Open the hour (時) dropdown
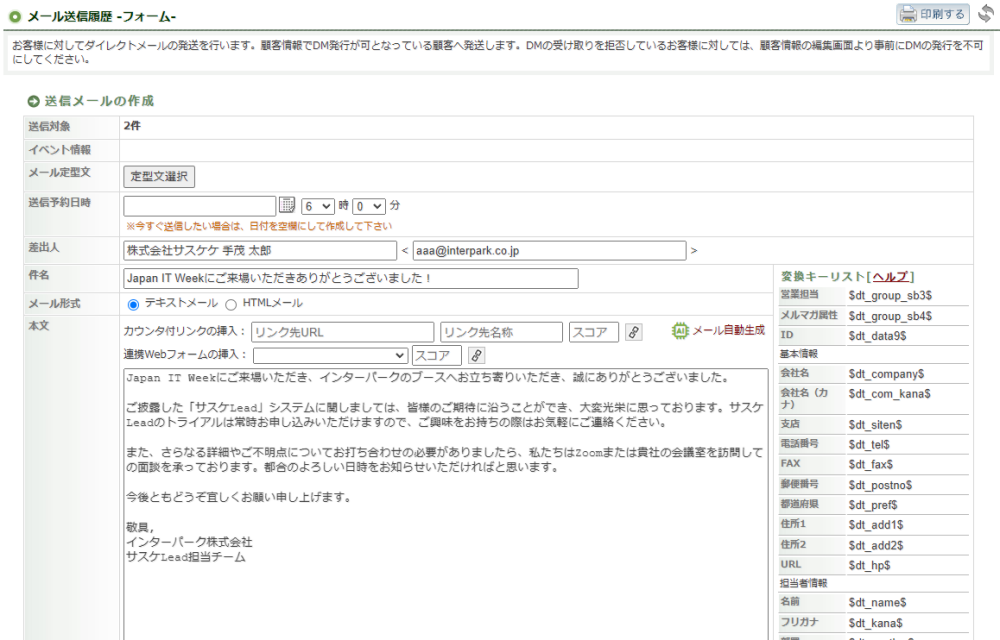The width and height of the screenshot is (1000, 640). (x=318, y=205)
